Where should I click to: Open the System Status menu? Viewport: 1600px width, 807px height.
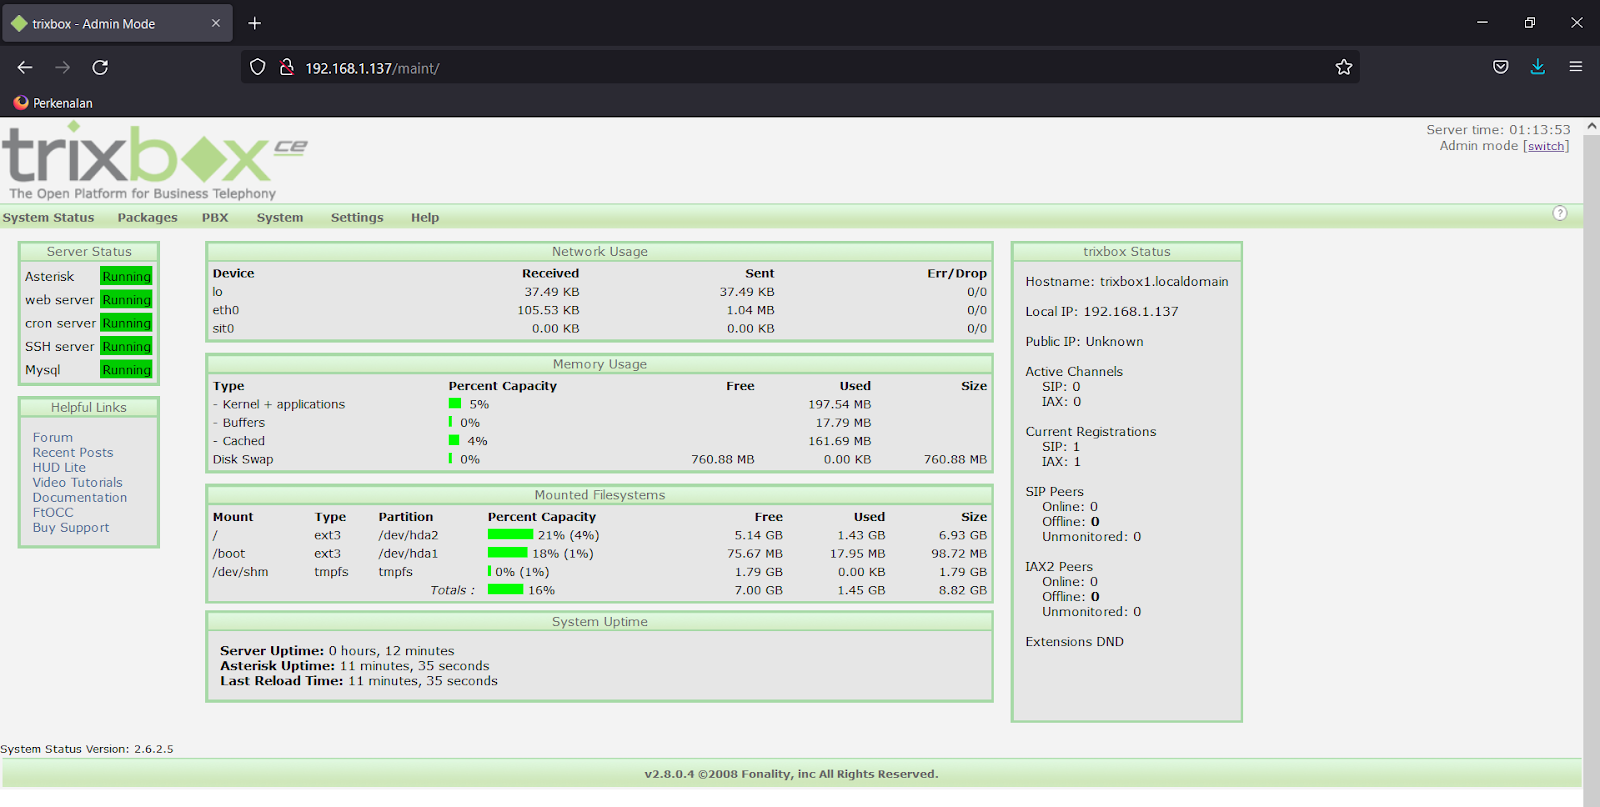tap(48, 217)
